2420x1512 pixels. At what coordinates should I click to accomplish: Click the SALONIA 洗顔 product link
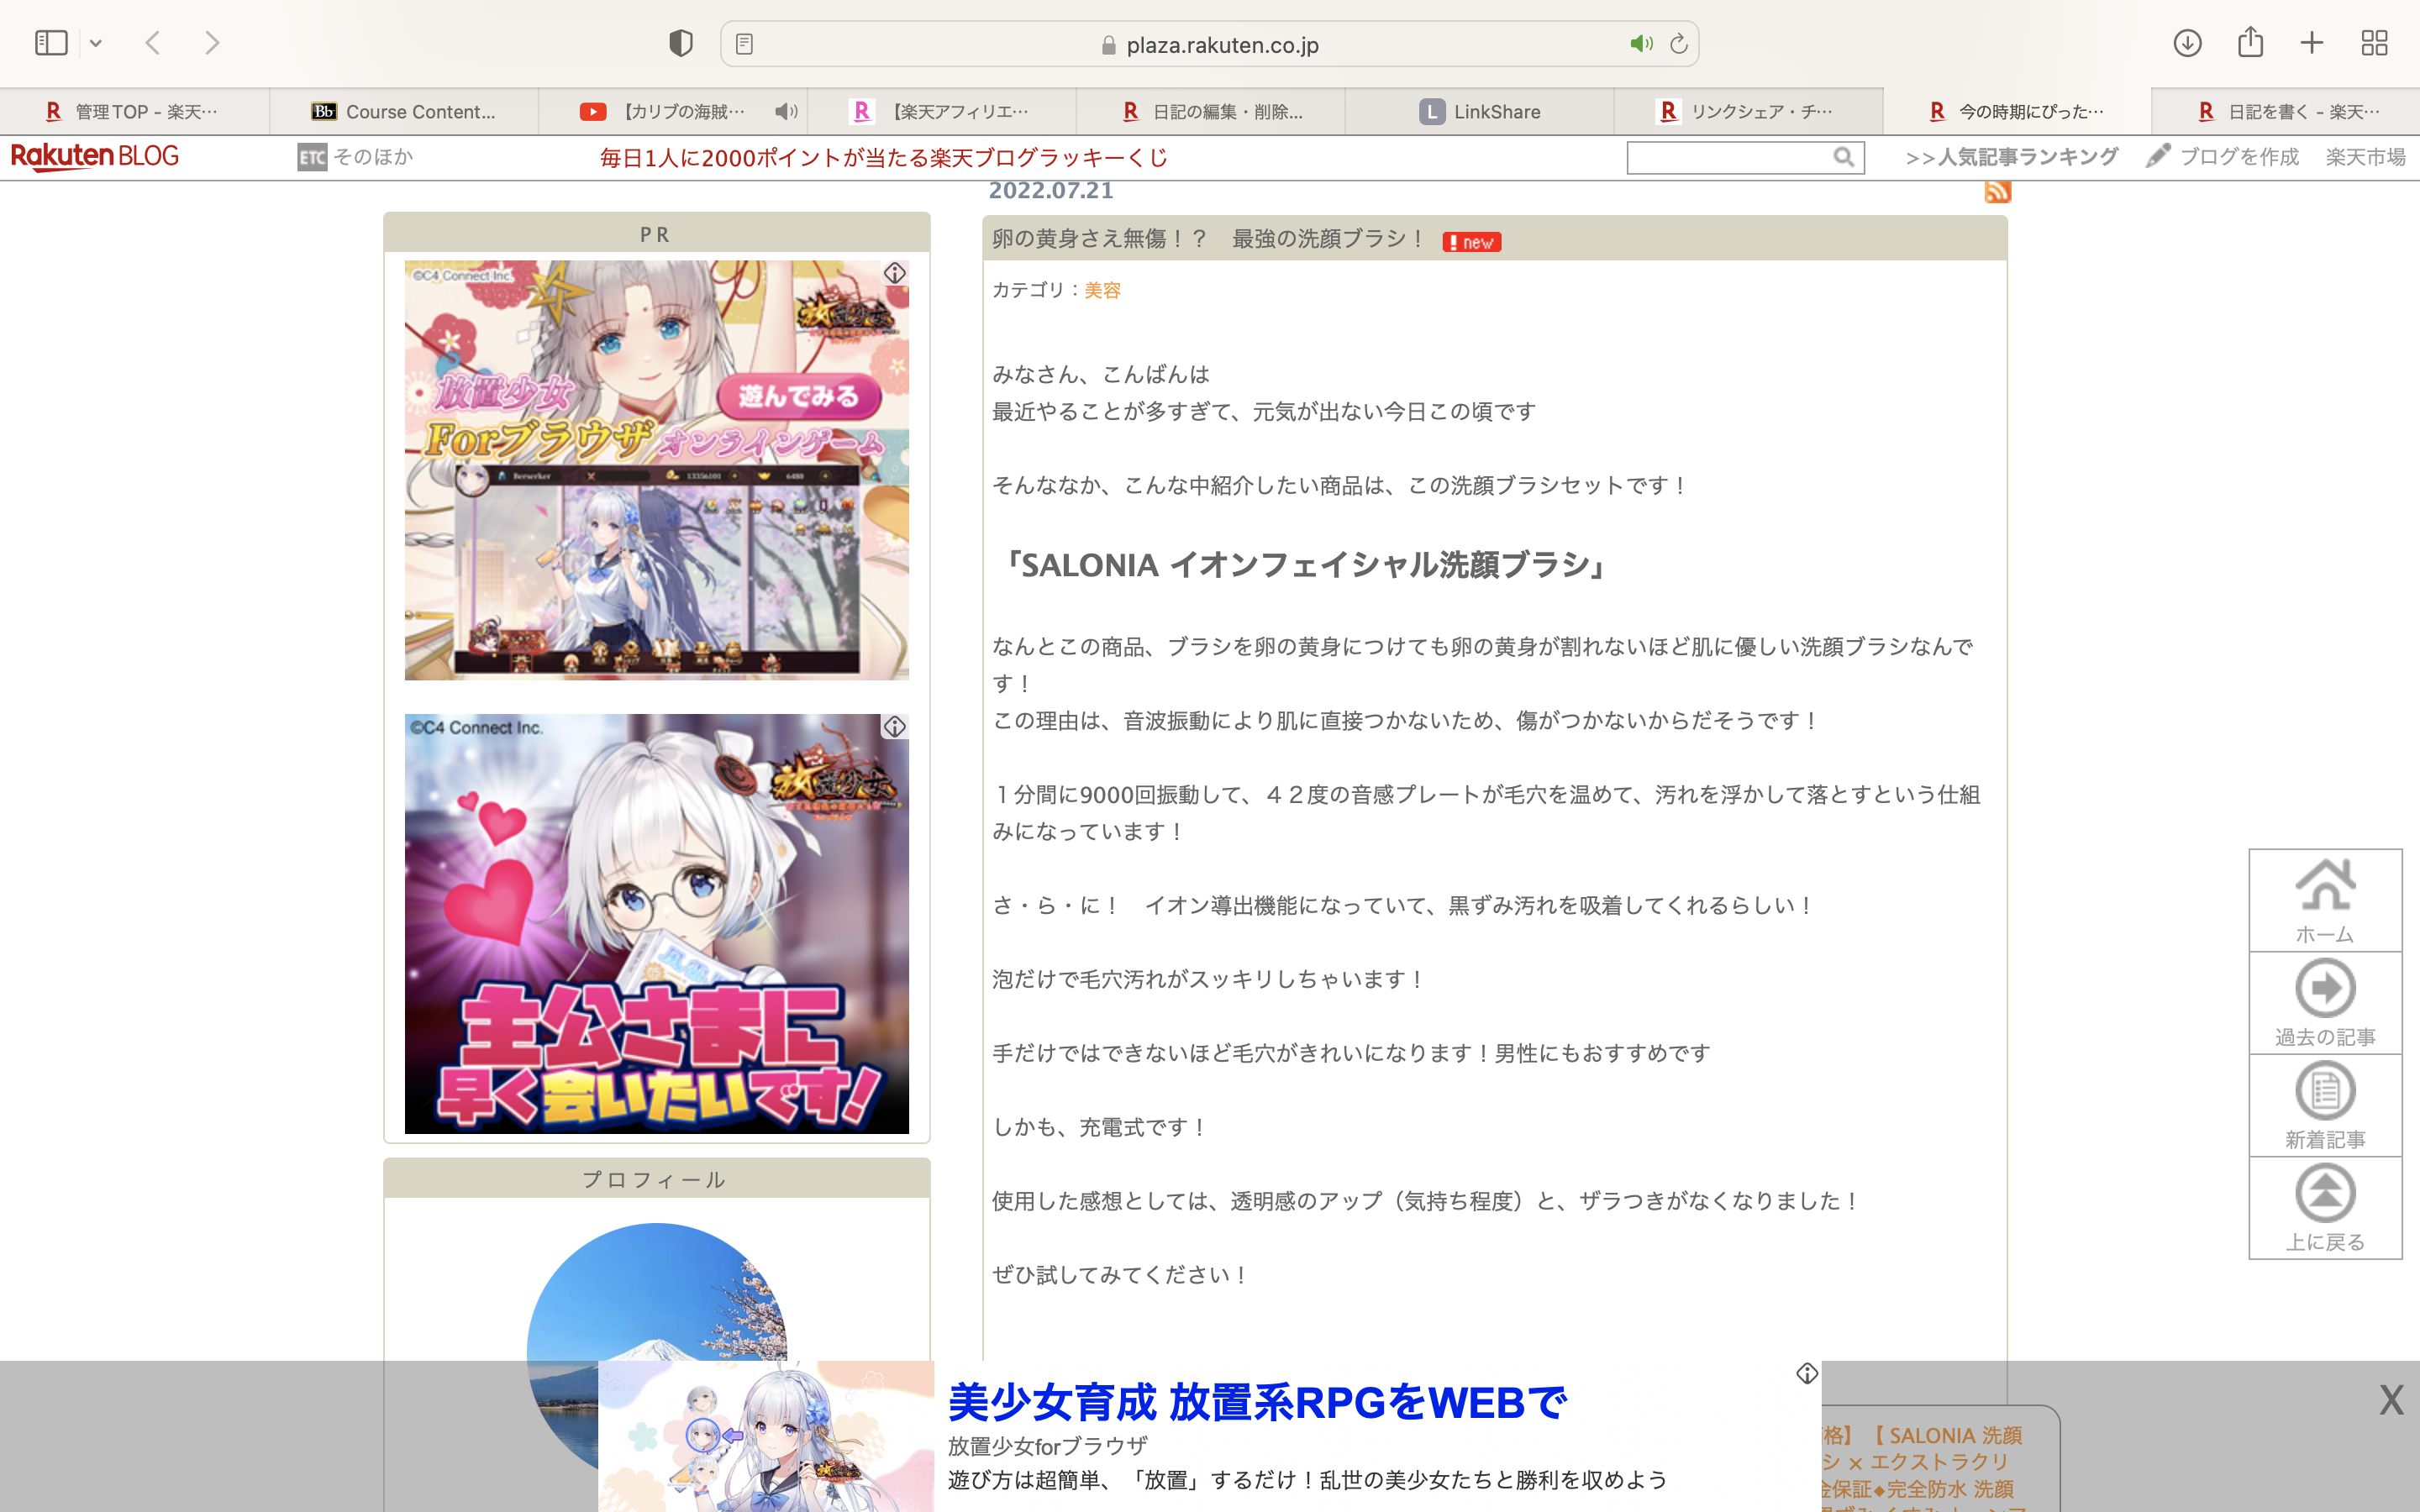click(x=1922, y=1462)
